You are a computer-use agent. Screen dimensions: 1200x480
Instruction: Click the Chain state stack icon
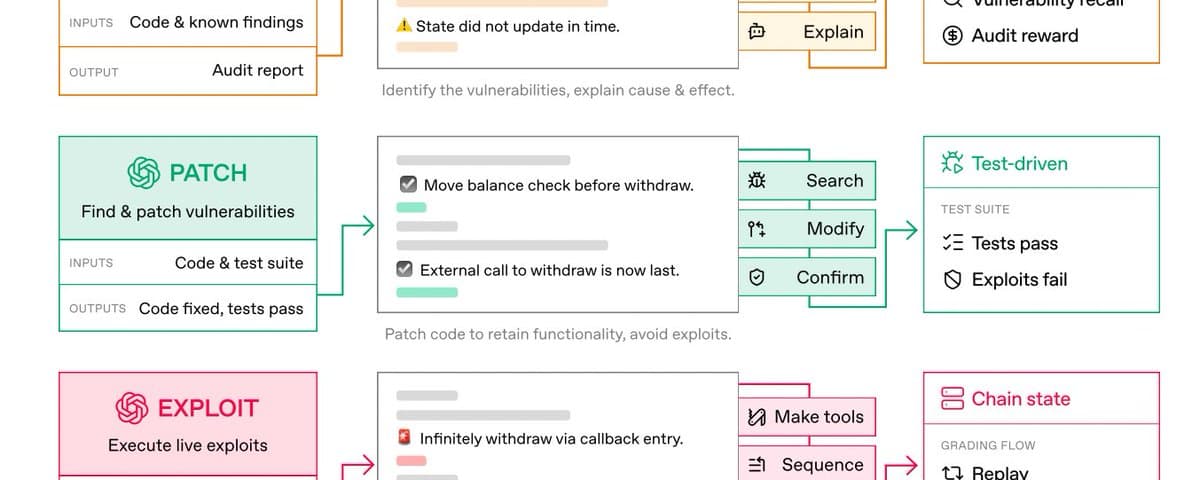click(x=952, y=399)
